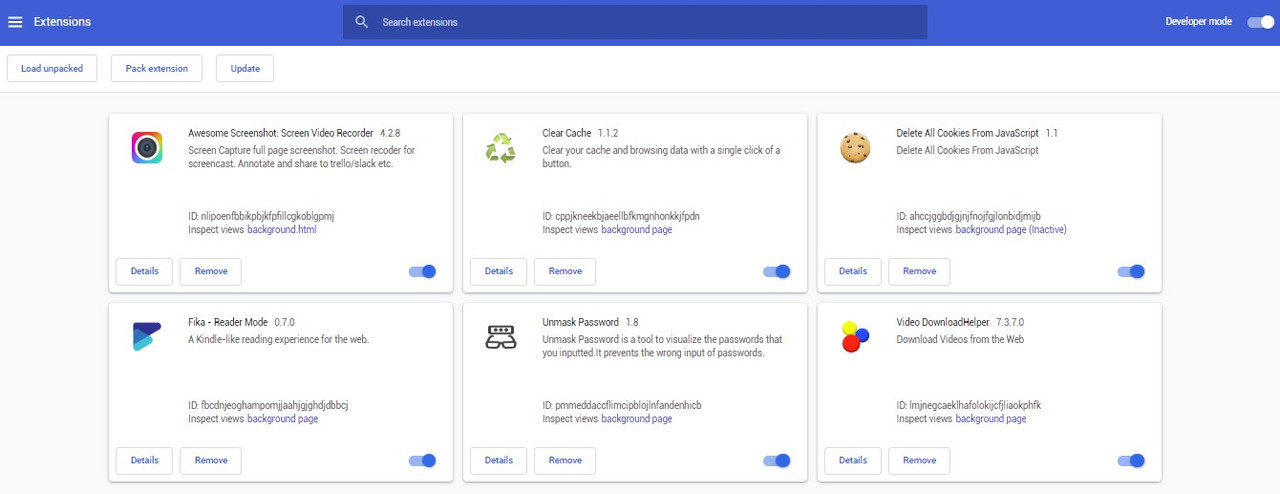Disable the Clear Cache extension
Image resolution: width=1280 pixels, height=494 pixels.
pyautogui.click(x=777, y=271)
